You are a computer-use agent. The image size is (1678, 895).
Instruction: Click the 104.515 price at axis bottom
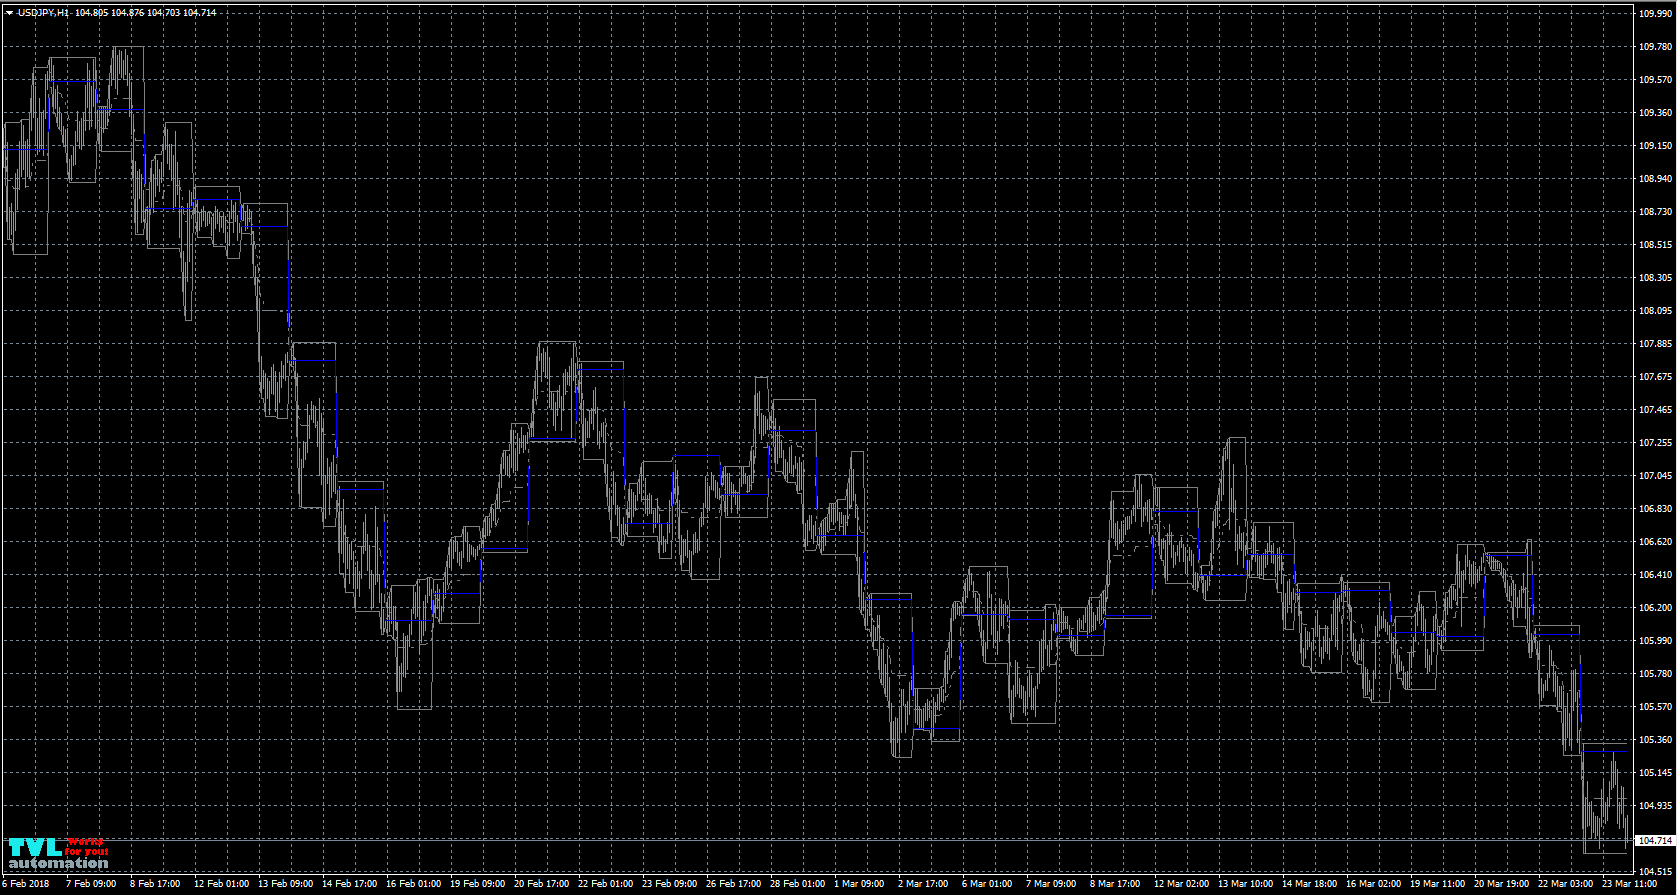(x=1655, y=872)
